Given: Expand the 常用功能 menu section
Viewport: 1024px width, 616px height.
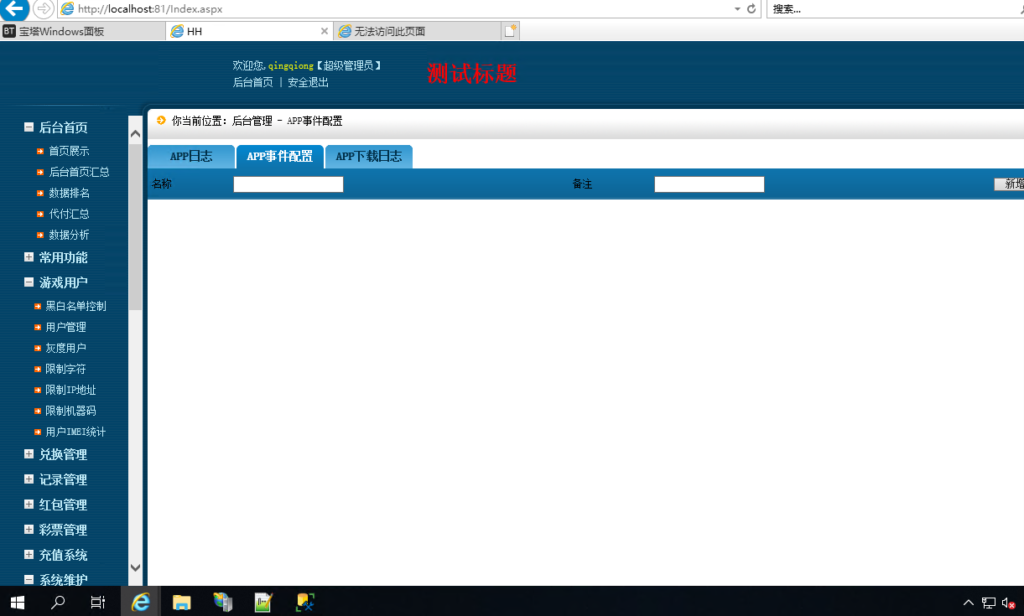Looking at the screenshot, I should click(x=29, y=257).
